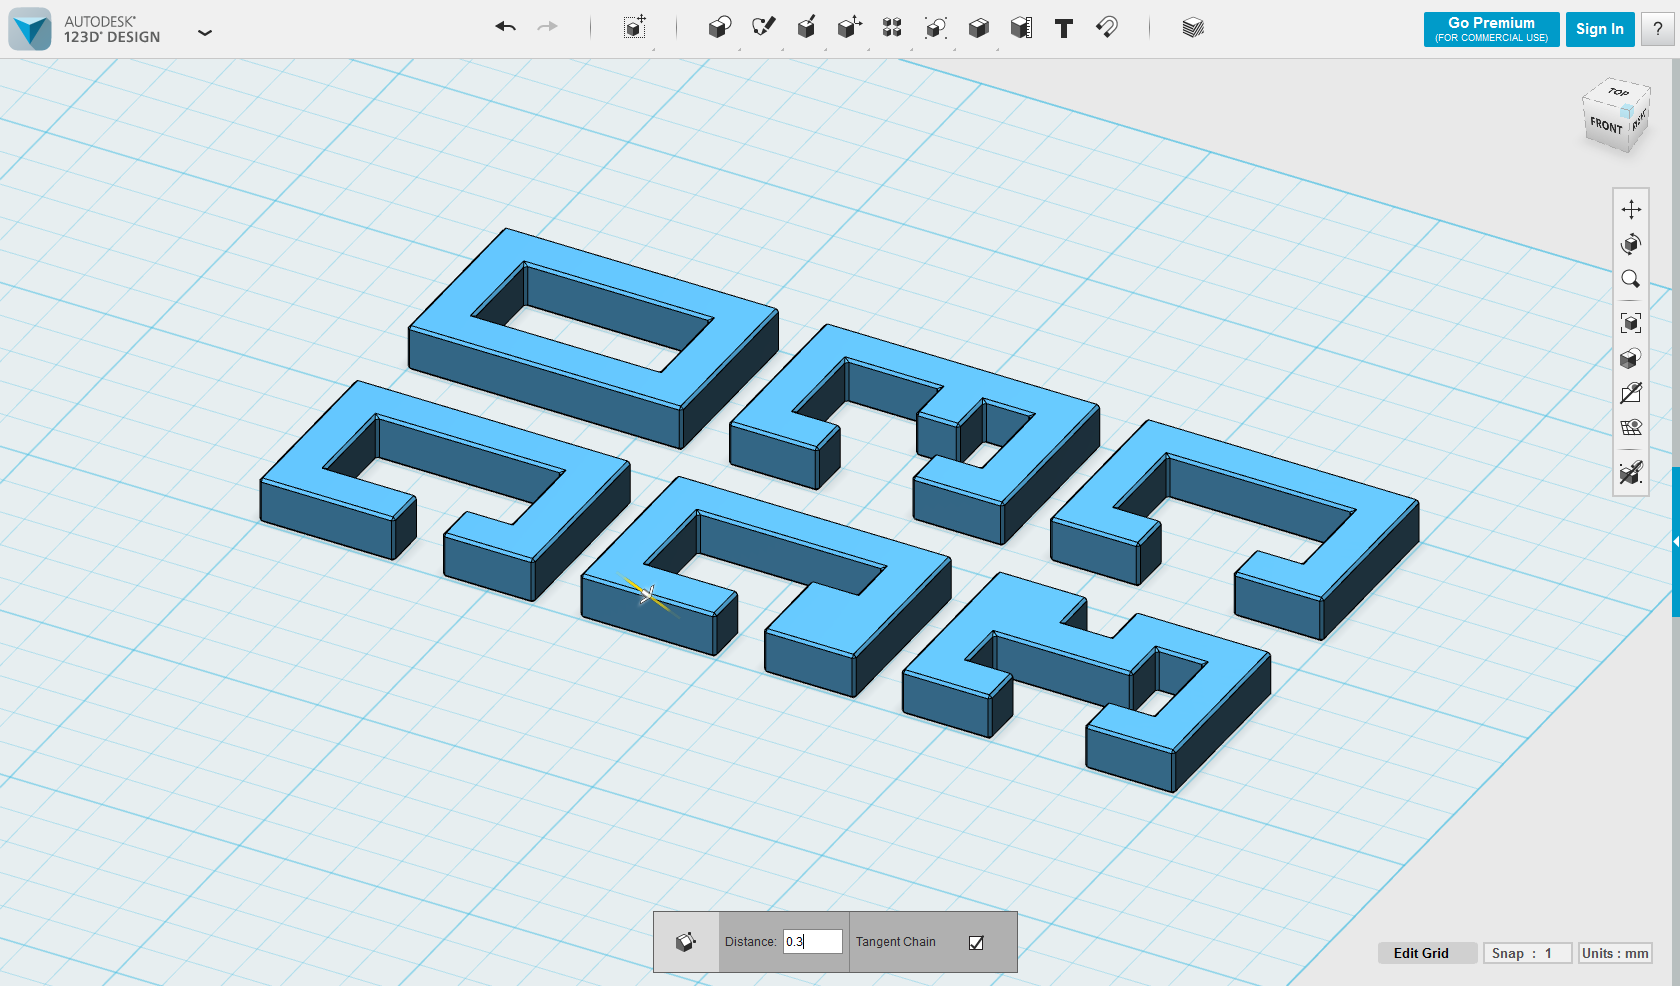Click the Autodesk 123D logo icon
The image size is (1680, 986).
coord(30,29)
